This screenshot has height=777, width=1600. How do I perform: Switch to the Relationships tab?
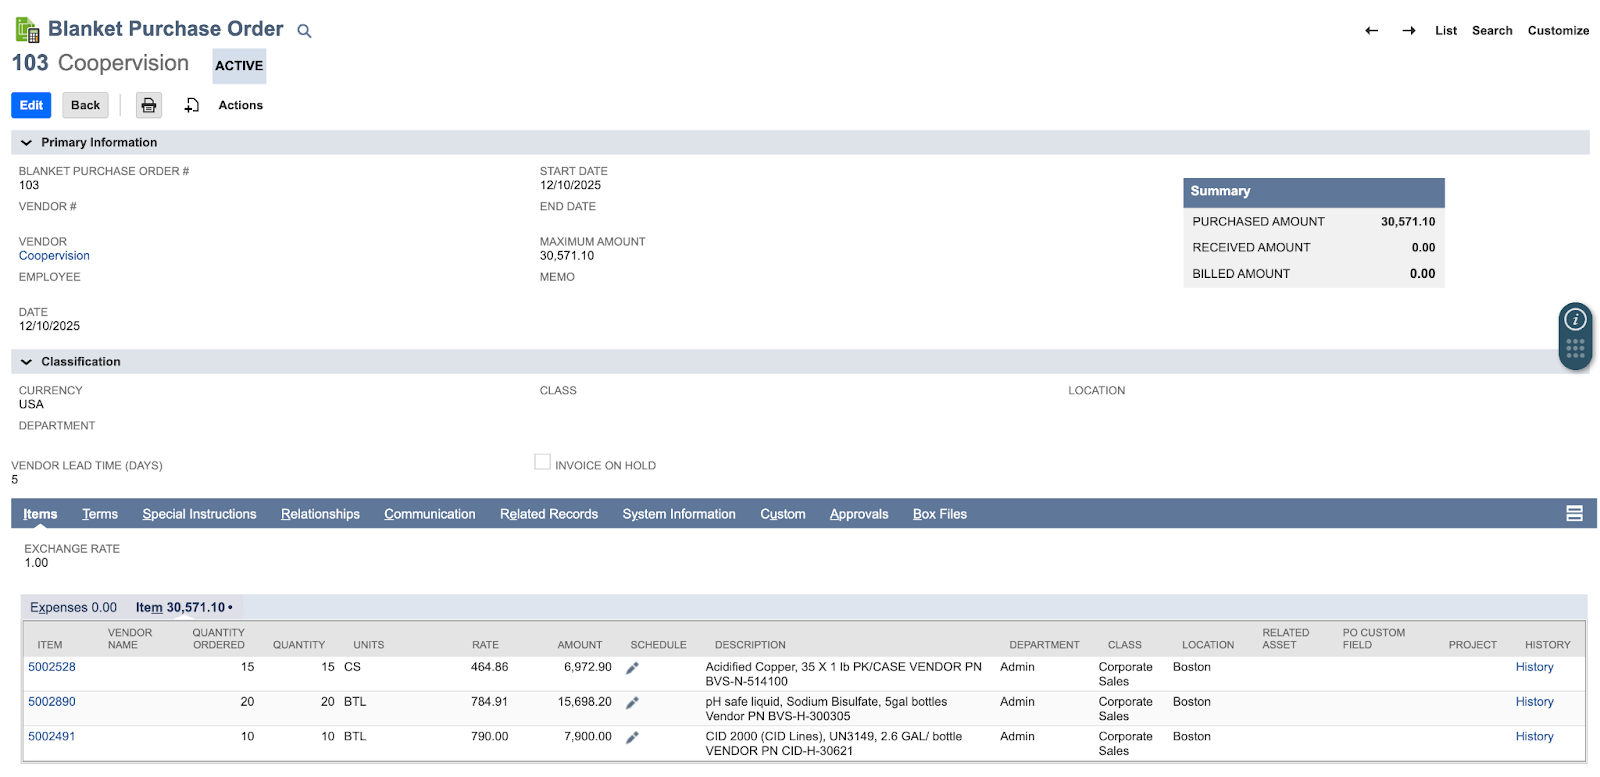tap(320, 514)
